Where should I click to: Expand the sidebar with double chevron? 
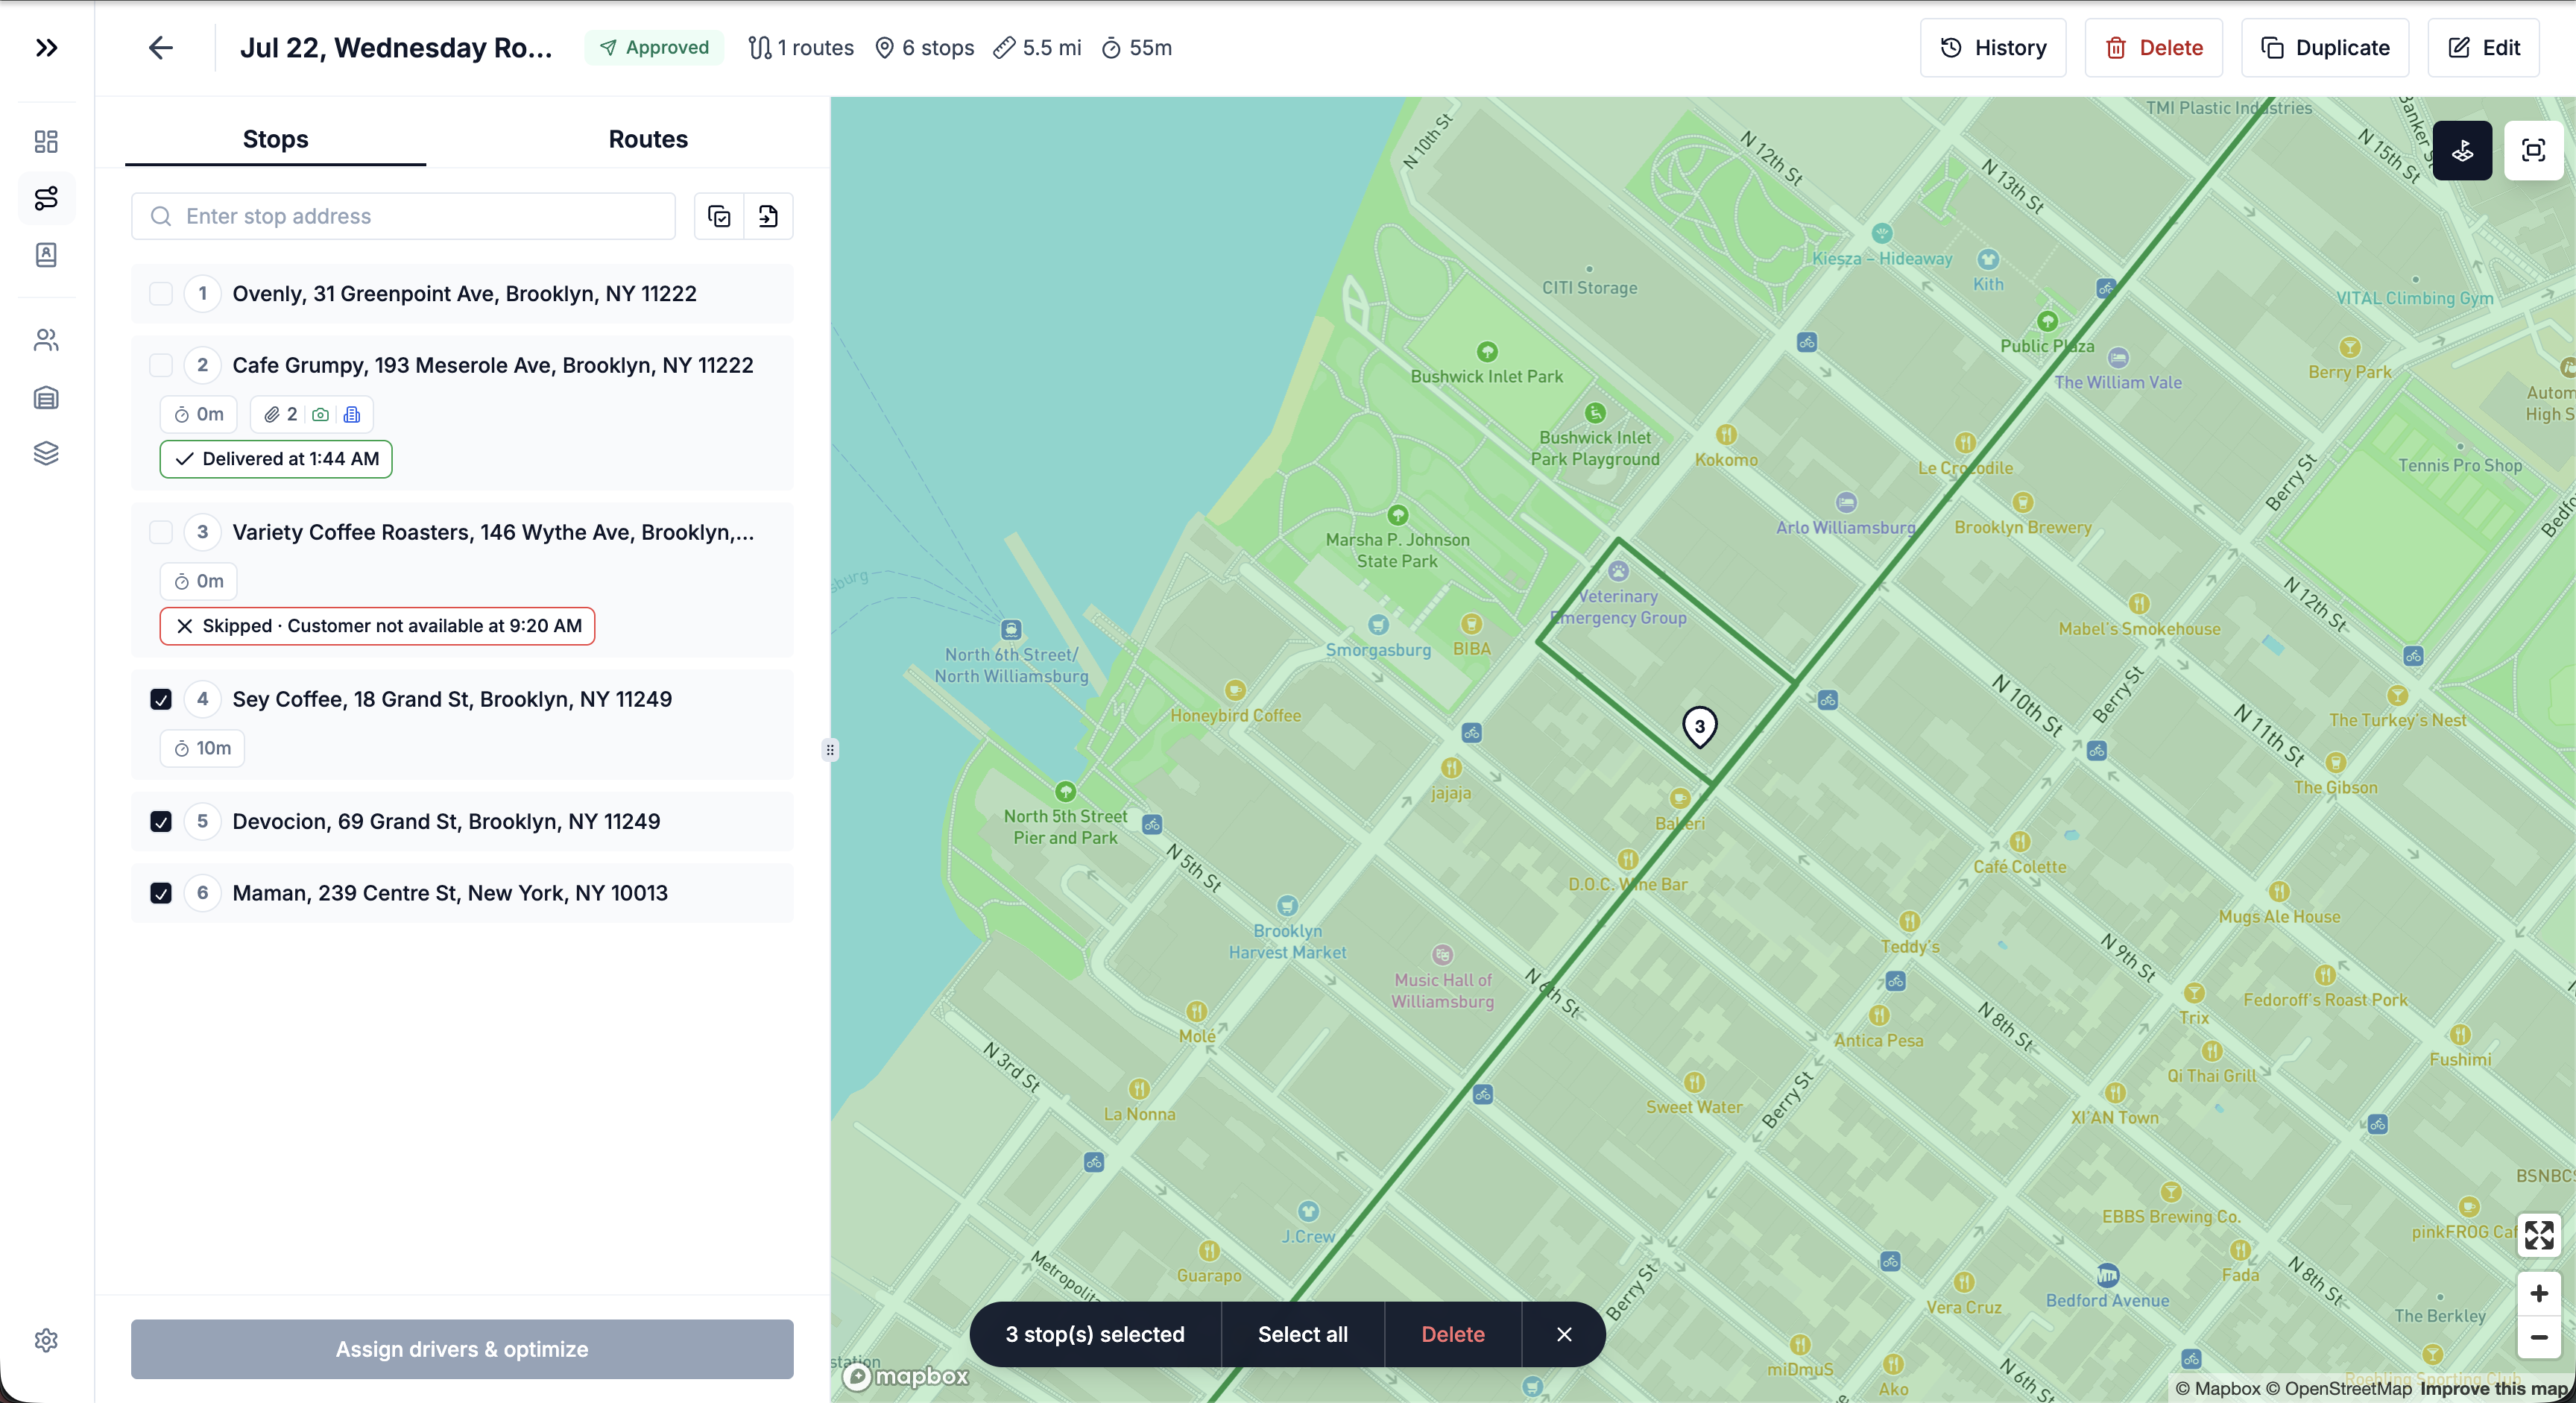(46, 47)
